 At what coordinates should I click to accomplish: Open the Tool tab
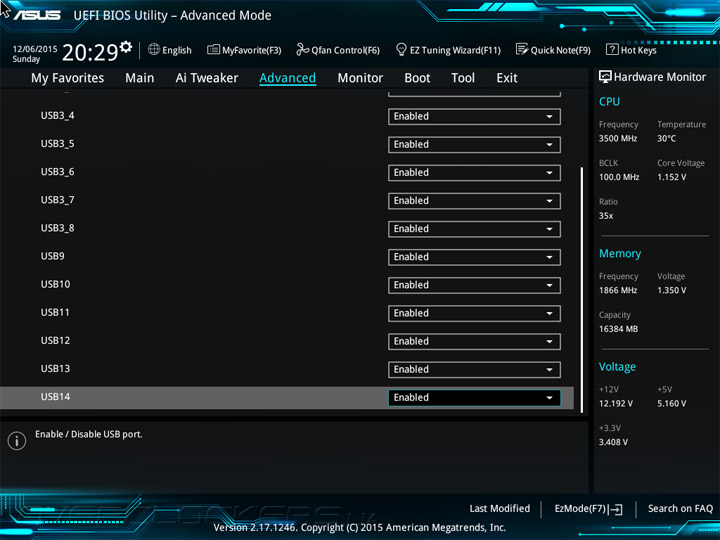pyautogui.click(x=463, y=78)
